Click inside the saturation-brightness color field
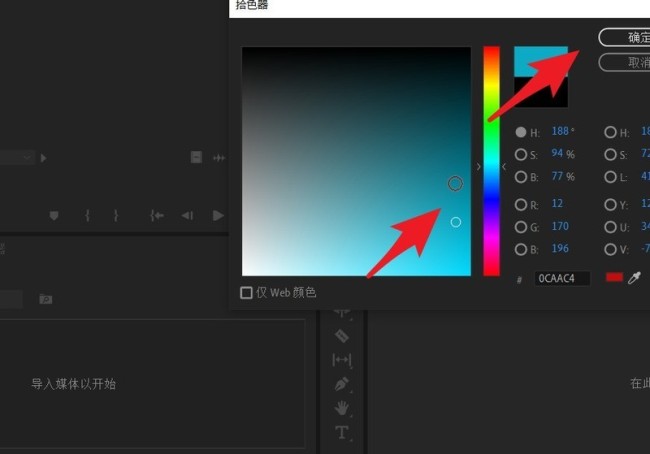650x454 pixels. pyautogui.click(x=357, y=161)
